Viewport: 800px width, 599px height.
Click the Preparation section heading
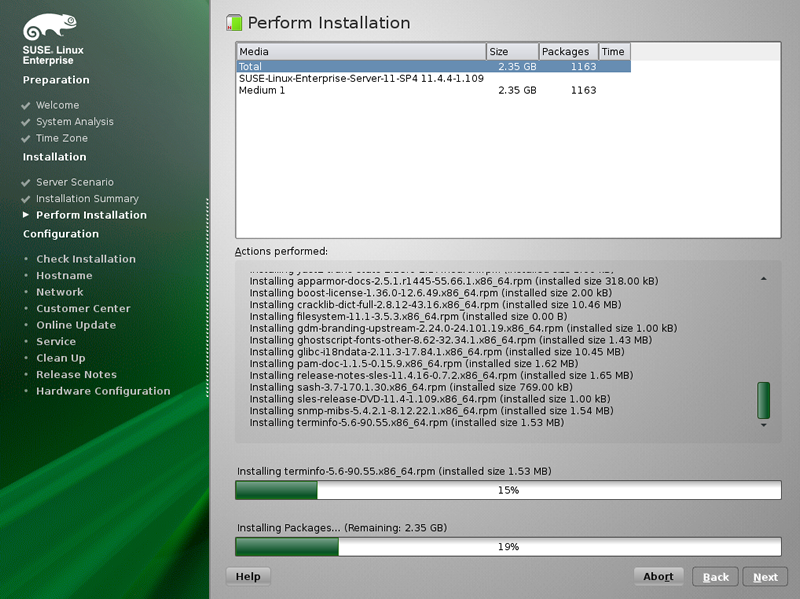56,80
